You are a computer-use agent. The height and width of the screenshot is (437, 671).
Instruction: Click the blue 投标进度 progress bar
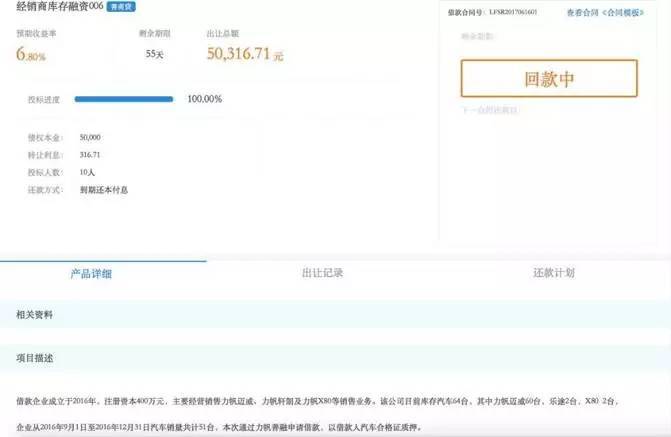[x=124, y=99]
